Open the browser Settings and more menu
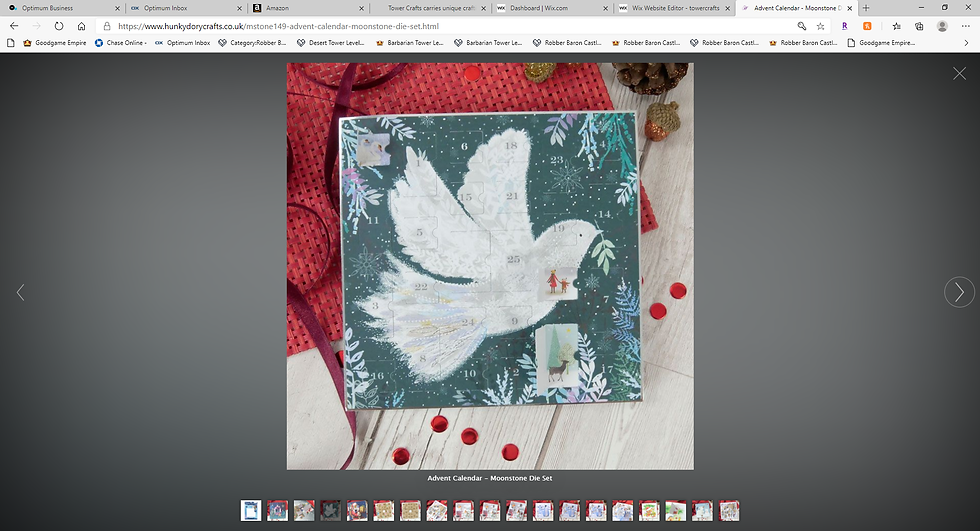Image resolution: width=980 pixels, height=531 pixels. tap(965, 26)
